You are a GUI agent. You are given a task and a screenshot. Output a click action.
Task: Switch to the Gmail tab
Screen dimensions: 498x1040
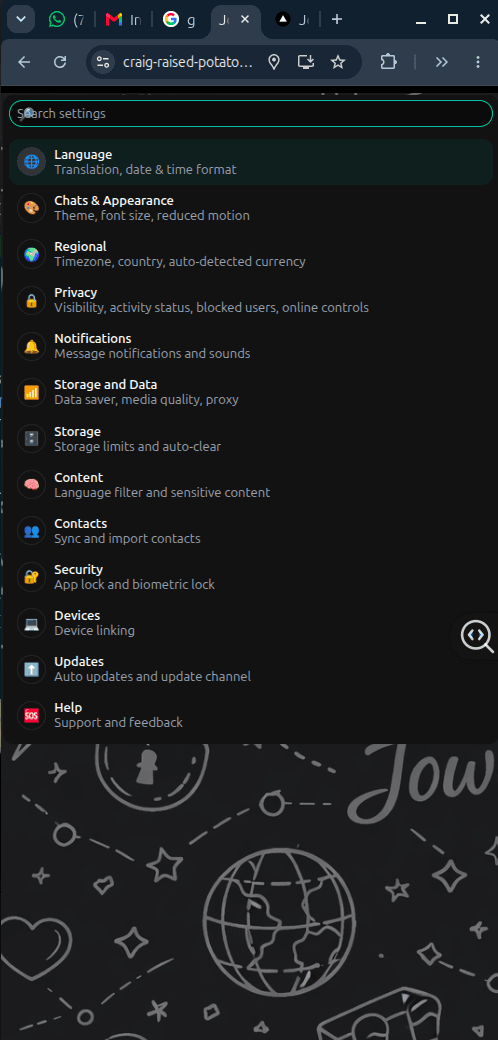(123, 20)
